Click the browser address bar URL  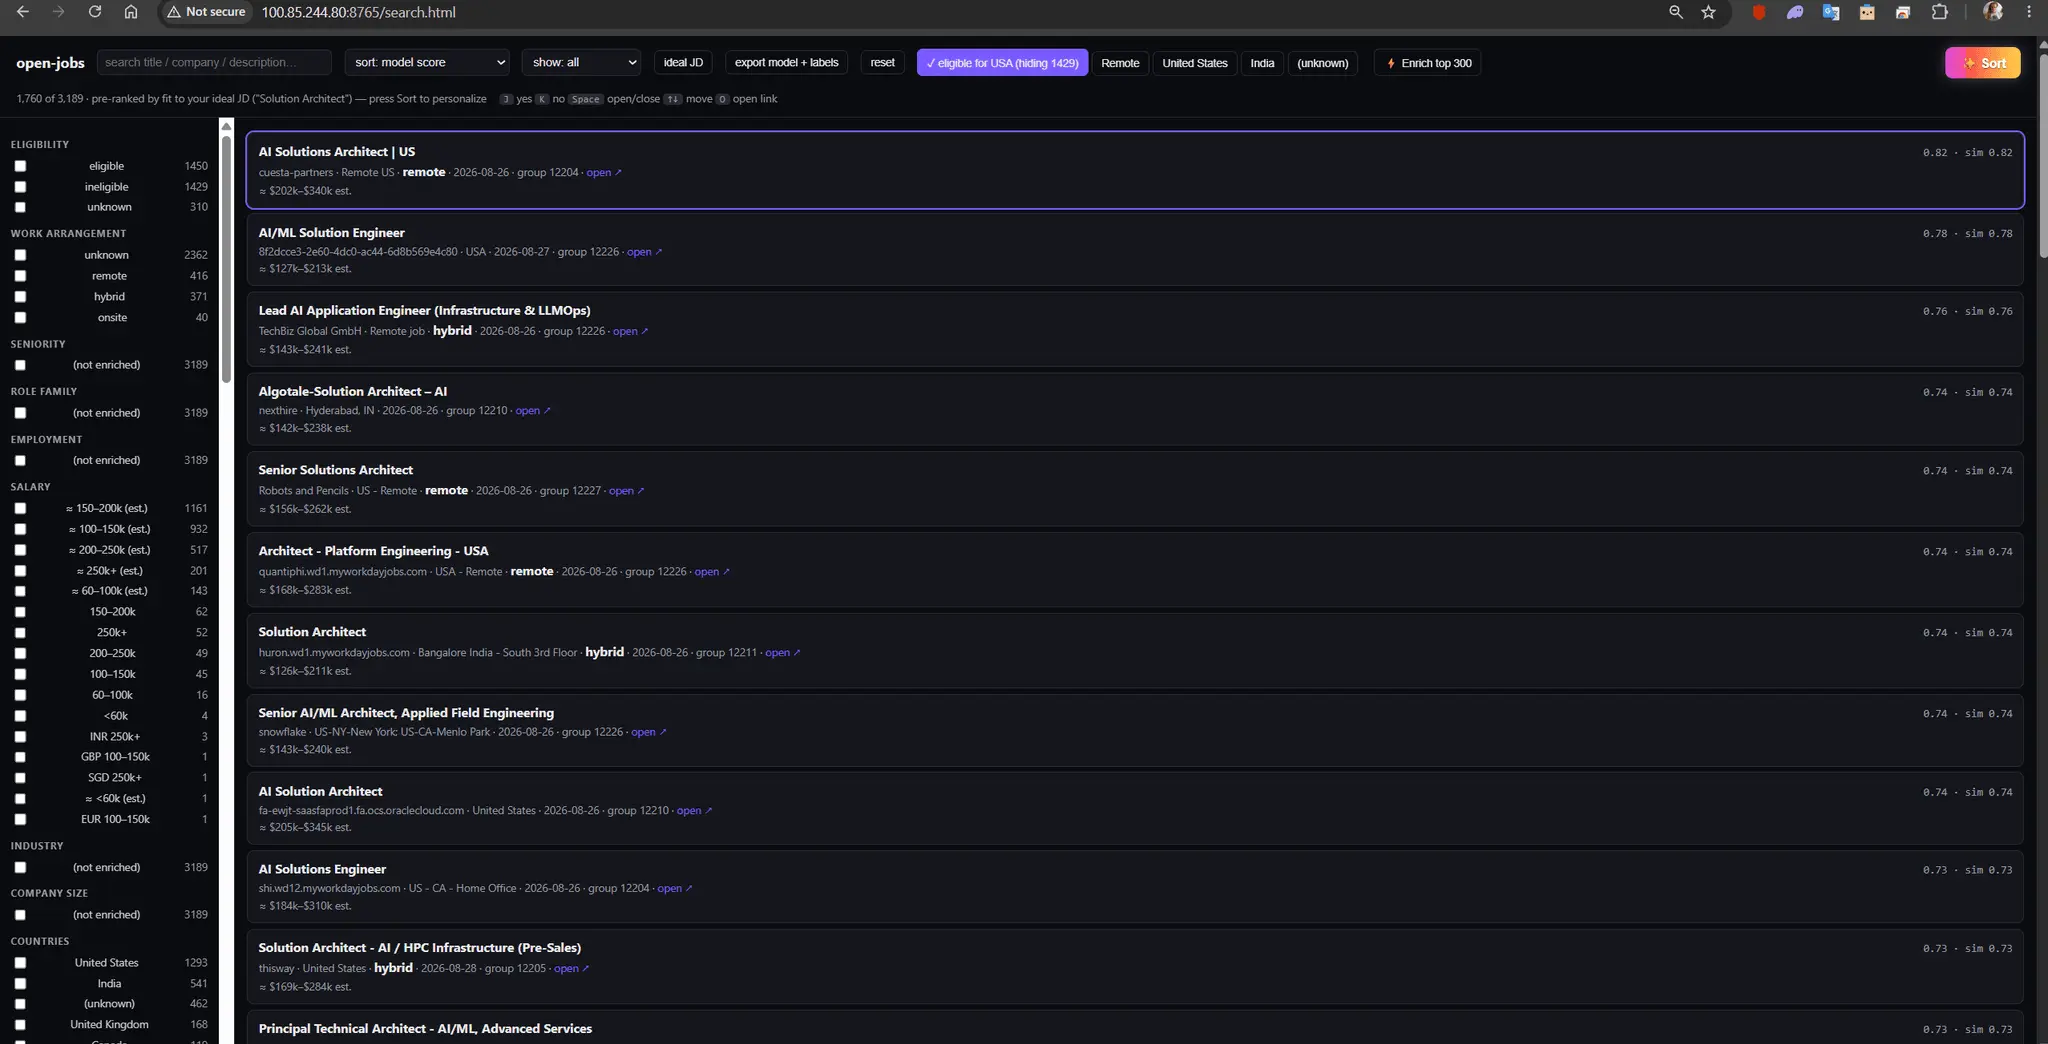358,12
